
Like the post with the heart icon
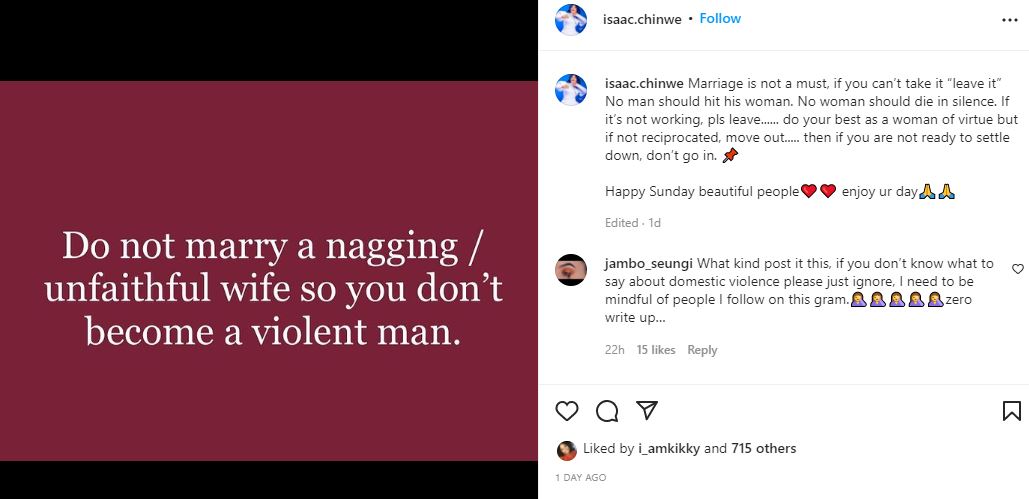coord(567,411)
